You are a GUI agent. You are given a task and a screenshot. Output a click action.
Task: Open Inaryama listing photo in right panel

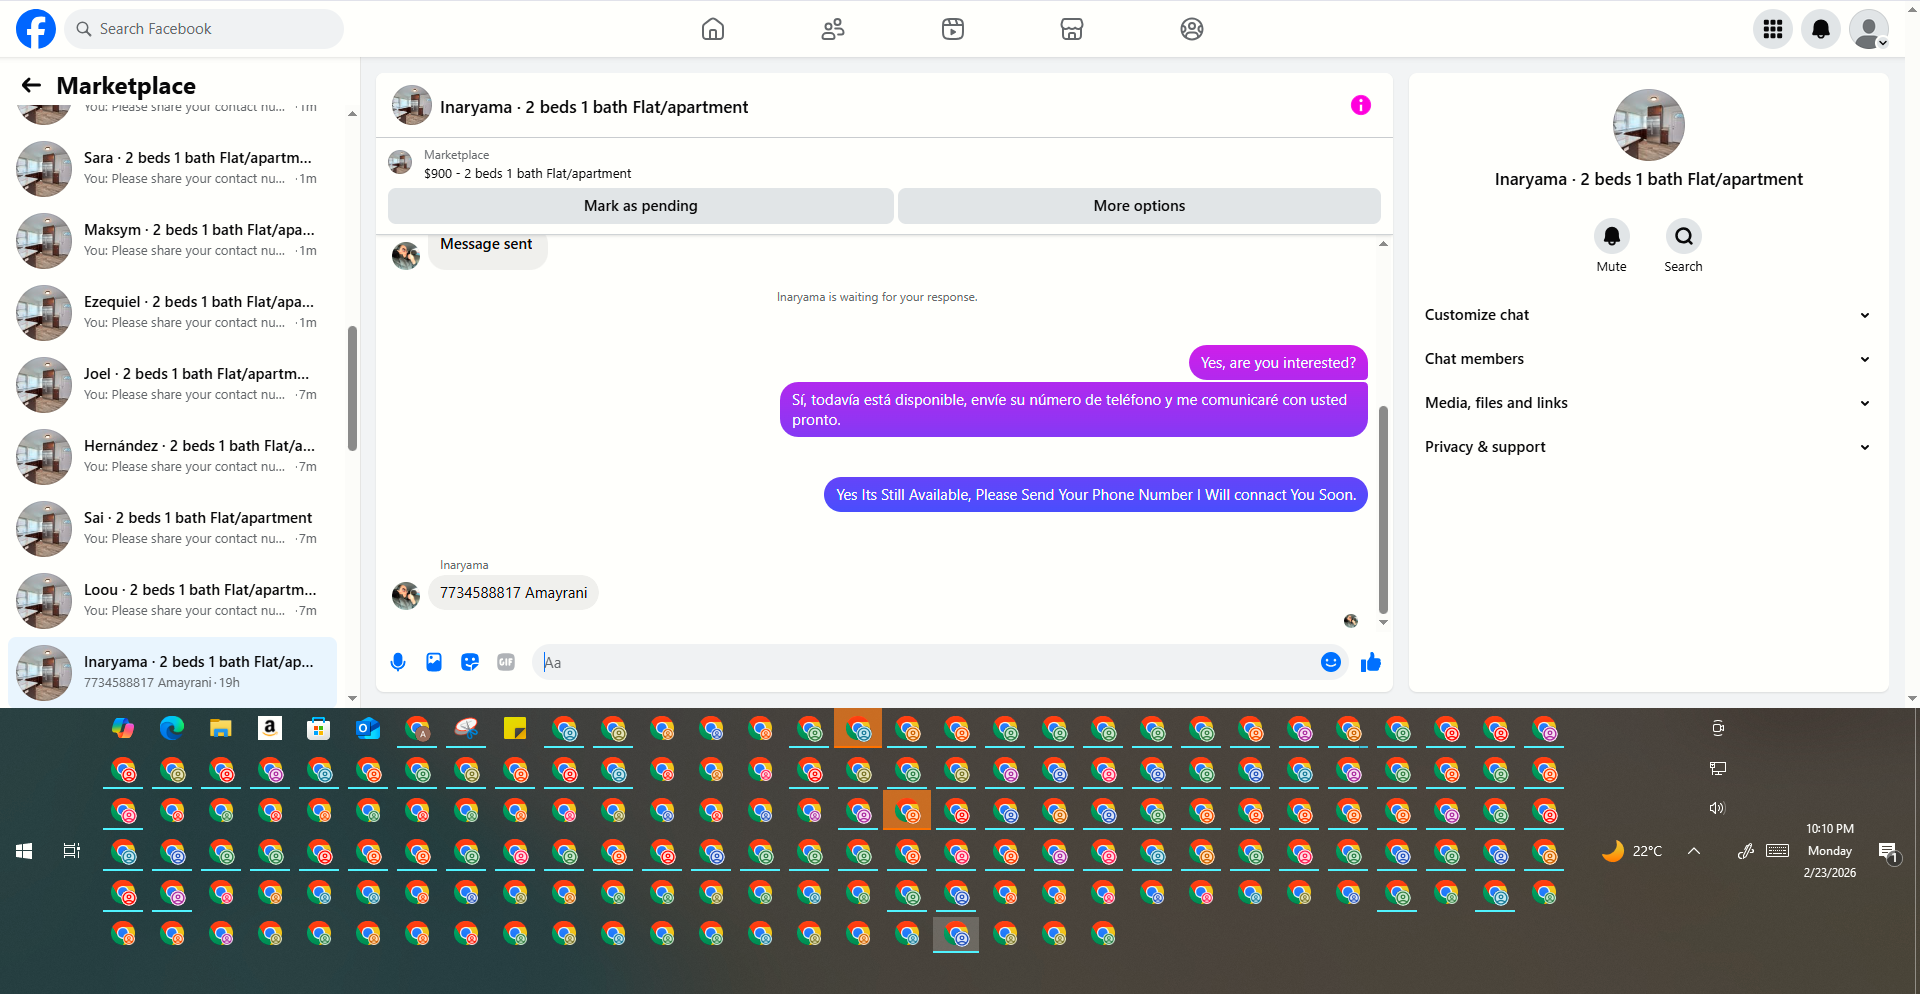coord(1649,125)
